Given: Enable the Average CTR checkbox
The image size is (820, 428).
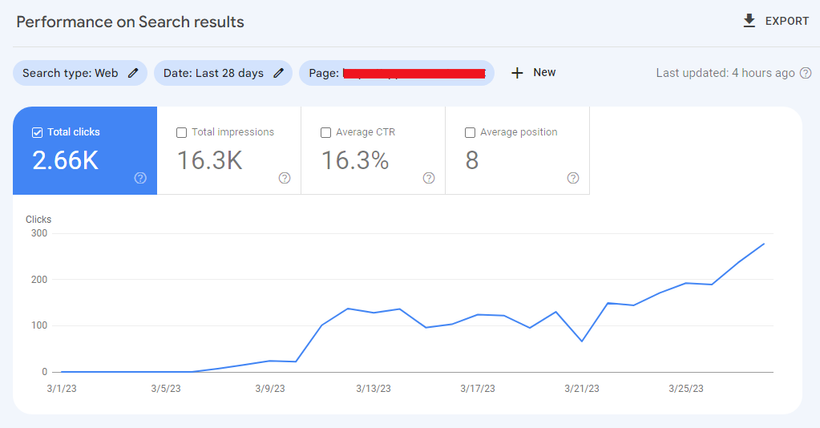Looking at the screenshot, I should click(x=326, y=132).
